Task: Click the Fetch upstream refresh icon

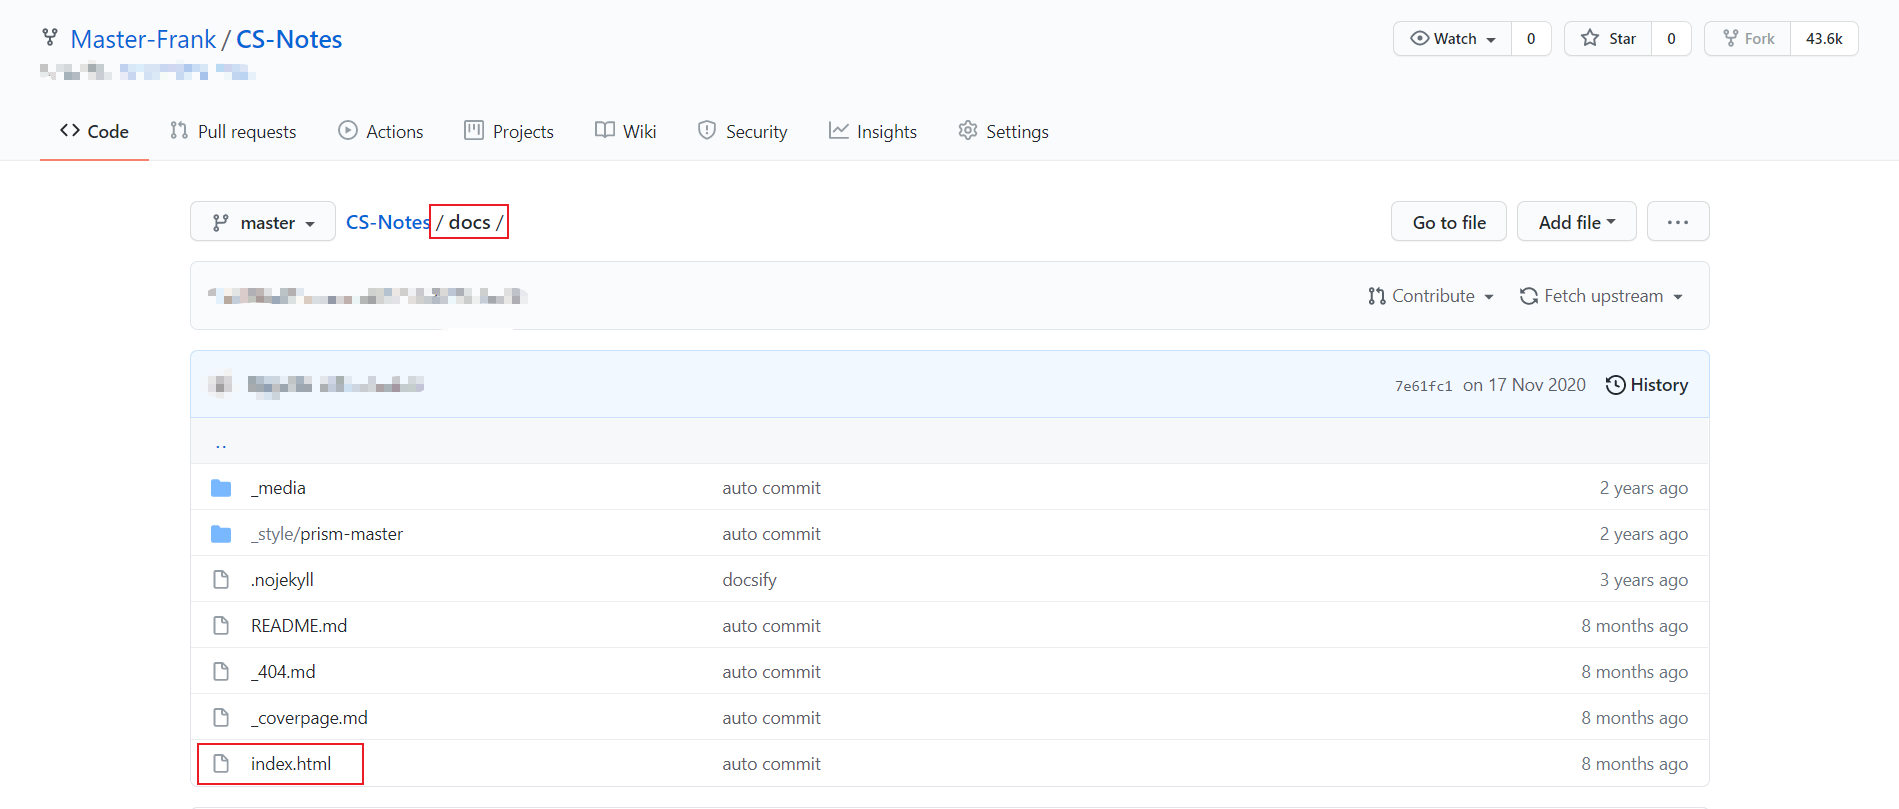Action: 1529,296
